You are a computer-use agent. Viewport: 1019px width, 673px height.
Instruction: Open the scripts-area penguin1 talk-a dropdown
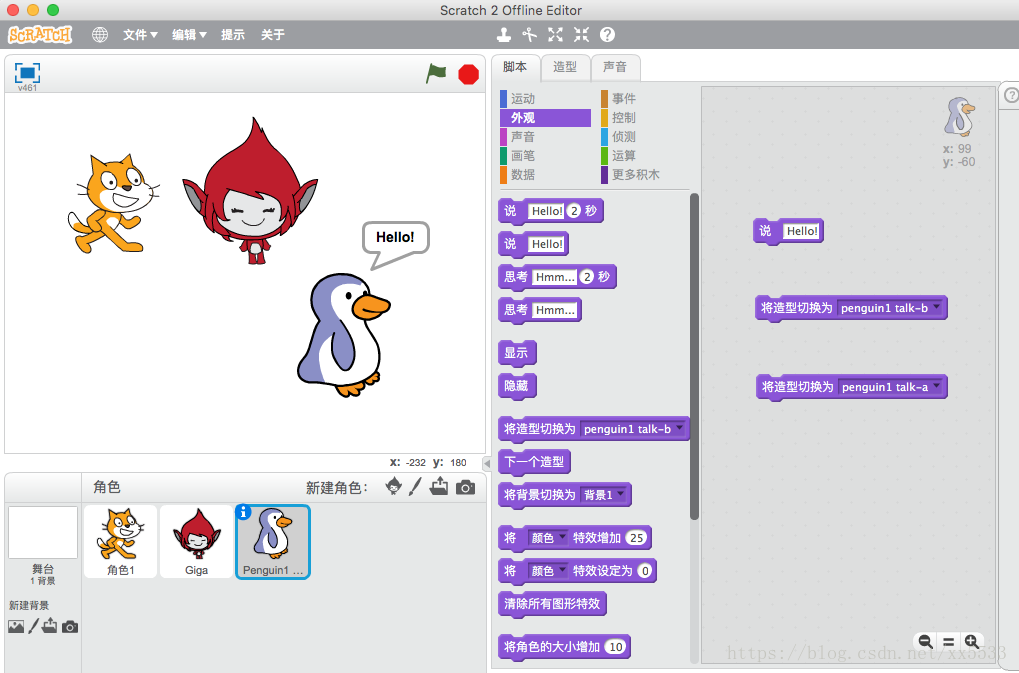[891, 387]
